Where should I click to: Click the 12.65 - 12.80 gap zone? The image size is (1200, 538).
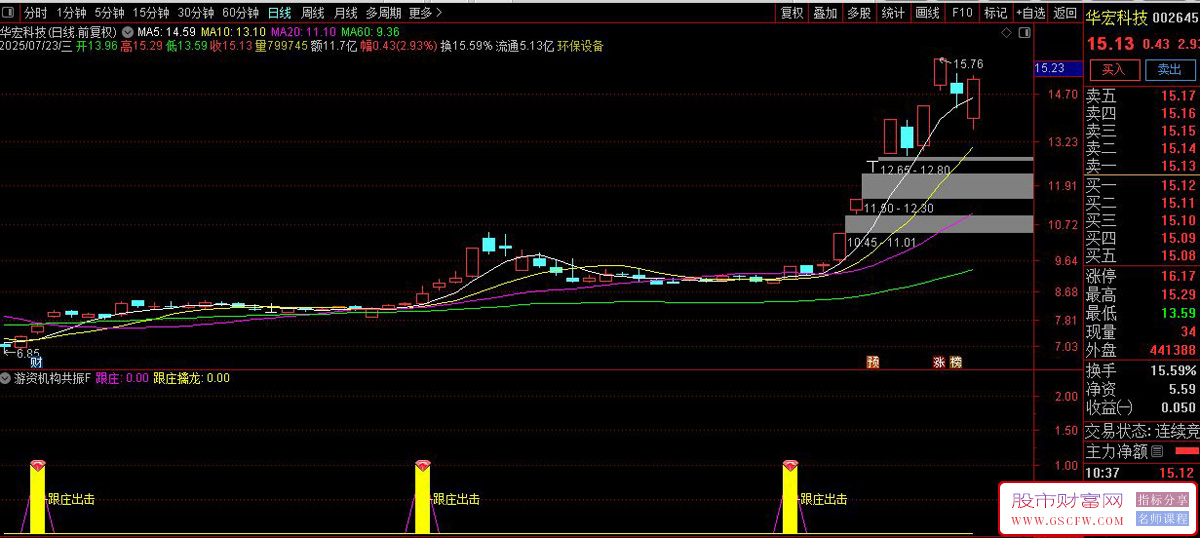point(915,170)
